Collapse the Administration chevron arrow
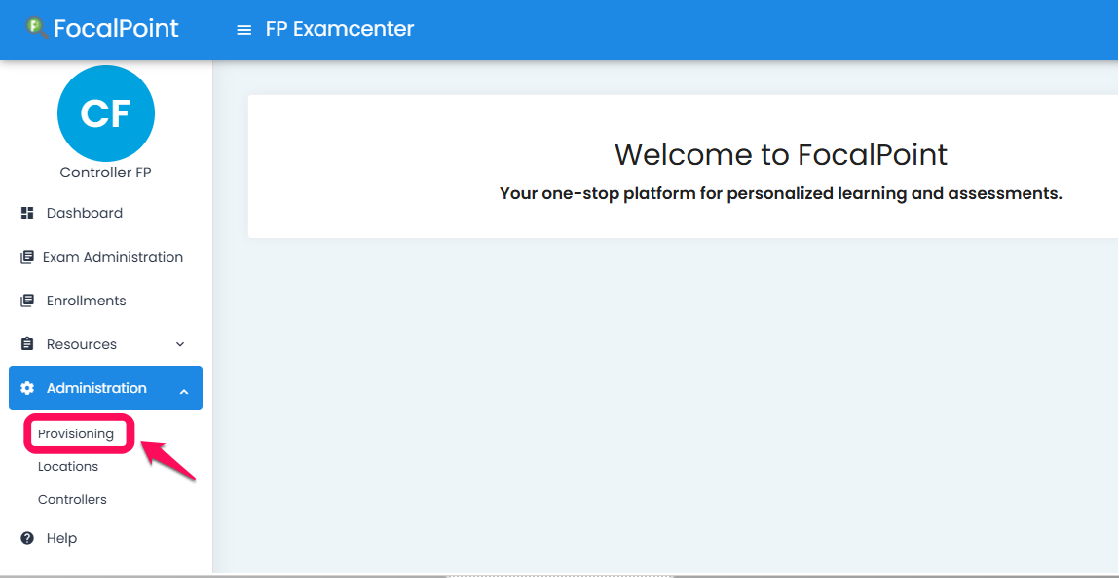This screenshot has width=1119, height=578. click(x=184, y=392)
